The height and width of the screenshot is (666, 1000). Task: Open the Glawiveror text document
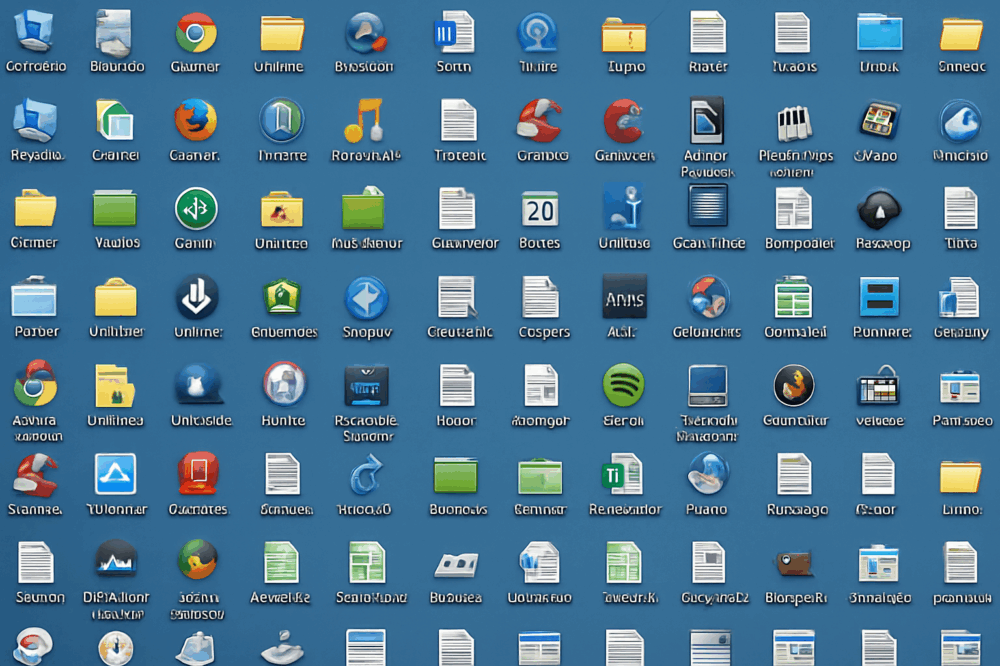(457, 209)
